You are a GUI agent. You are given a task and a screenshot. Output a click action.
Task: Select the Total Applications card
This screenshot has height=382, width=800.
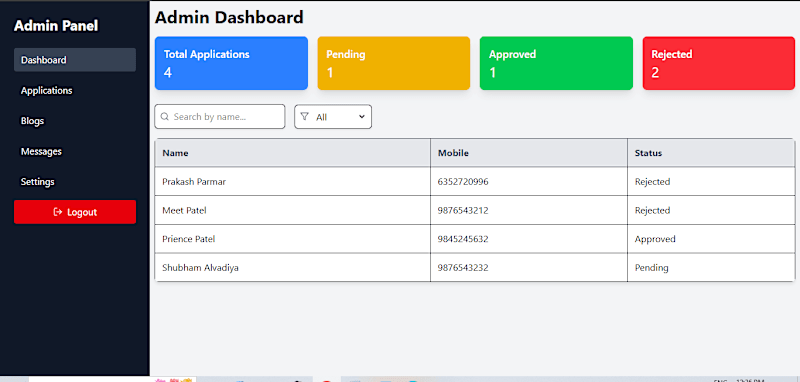[231, 63]
